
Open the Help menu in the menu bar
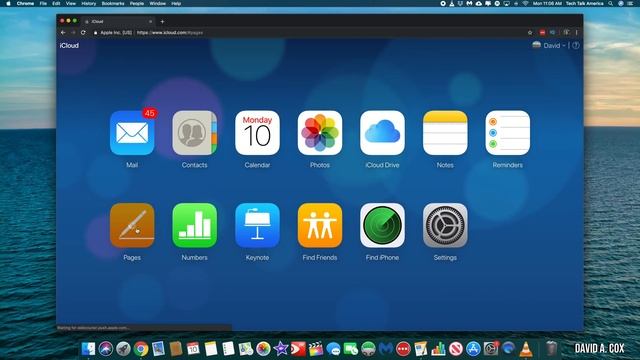point(176,3)
